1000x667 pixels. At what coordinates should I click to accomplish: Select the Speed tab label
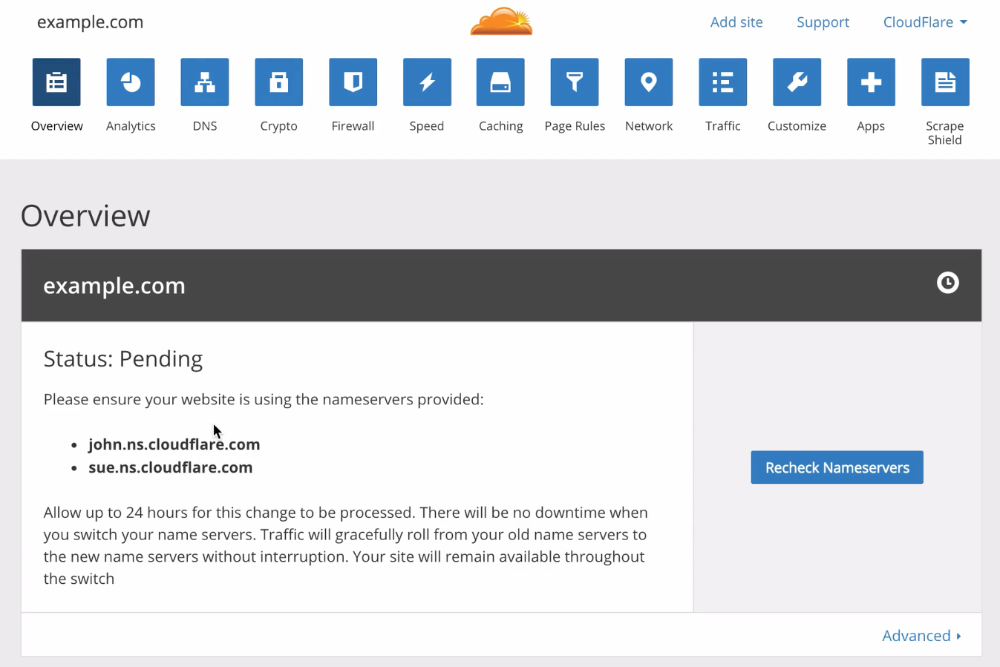(x=427, y=126)
